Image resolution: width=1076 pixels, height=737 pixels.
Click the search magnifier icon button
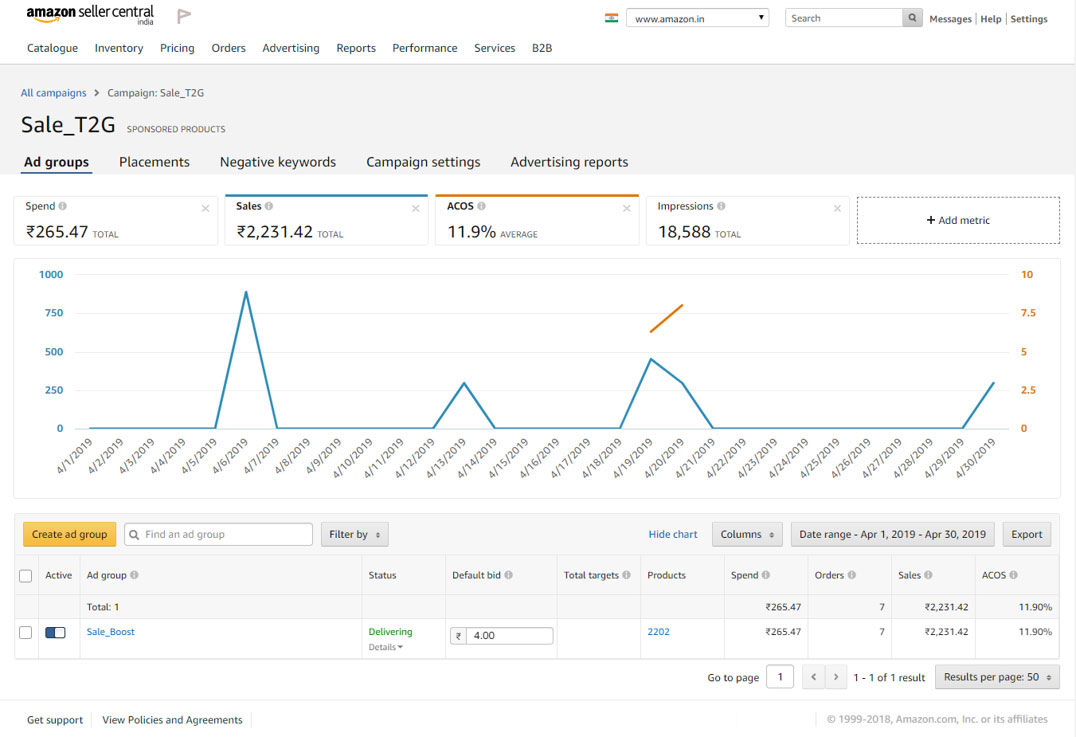point(912,18)
